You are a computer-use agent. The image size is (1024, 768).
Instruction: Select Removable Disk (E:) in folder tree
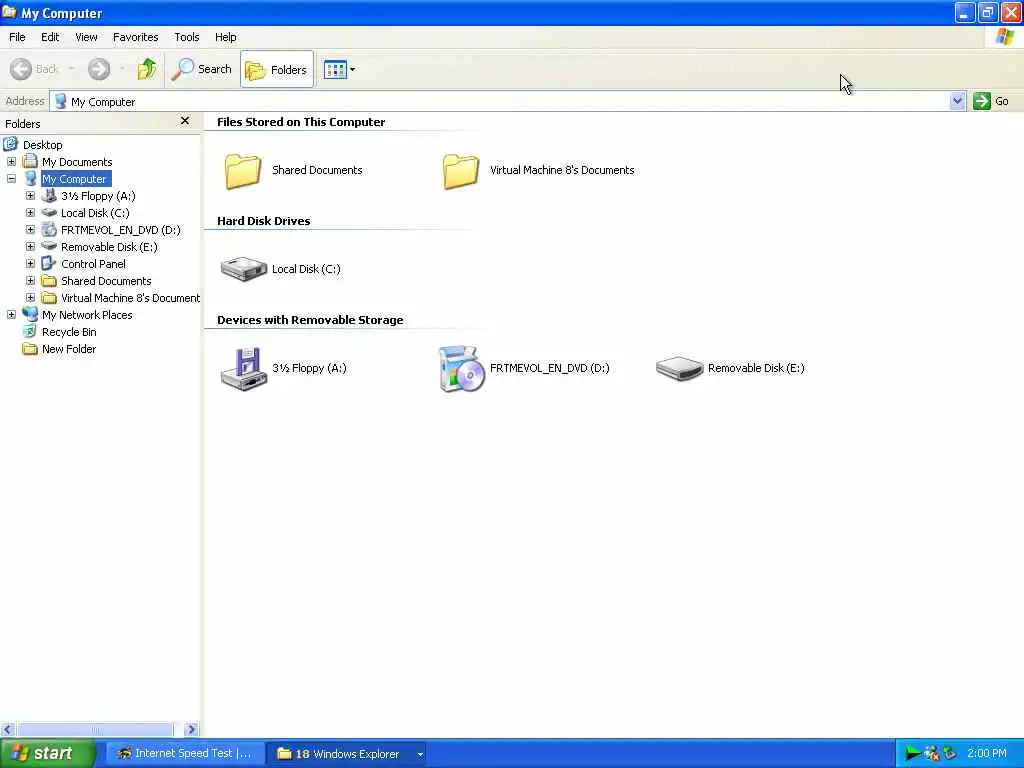tap(109, 247)
